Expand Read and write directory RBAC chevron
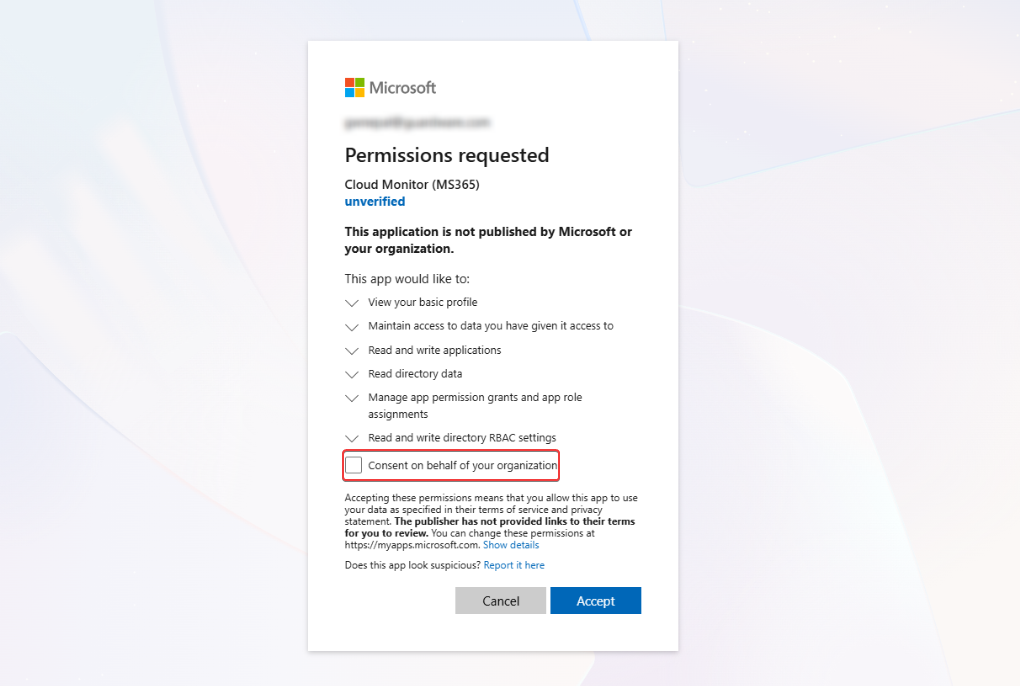The width and height of the screenshot is (1020, 686). 351,439
